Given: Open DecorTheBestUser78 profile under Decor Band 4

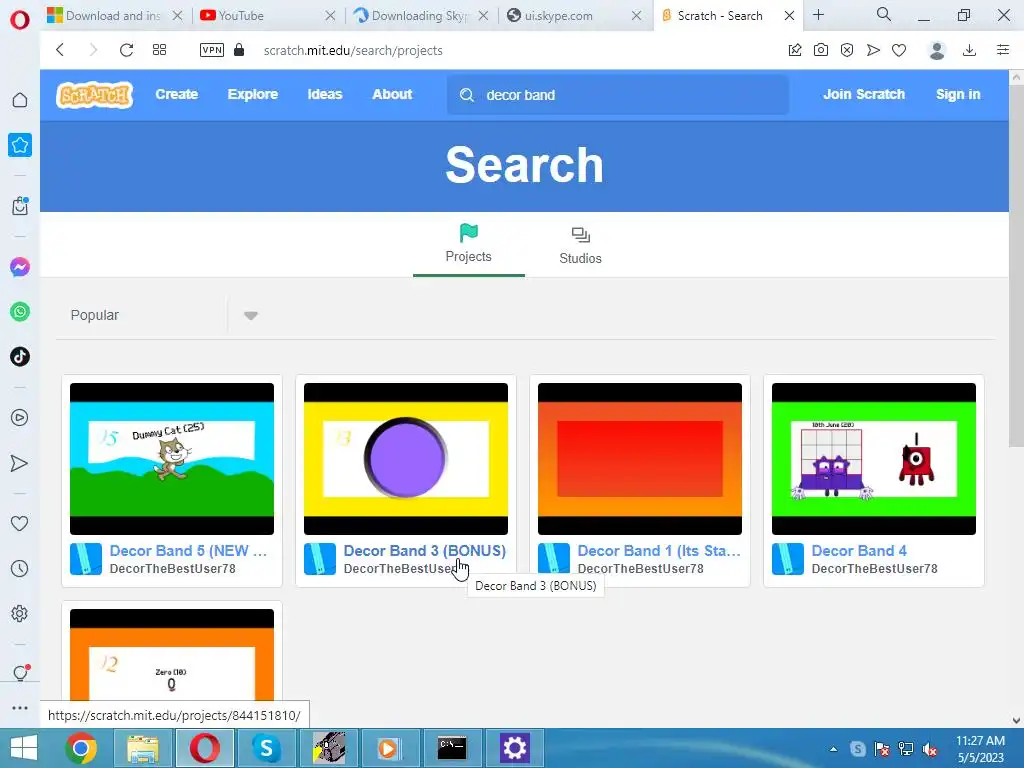Looking at the screenshot, I should coord(874,569).
